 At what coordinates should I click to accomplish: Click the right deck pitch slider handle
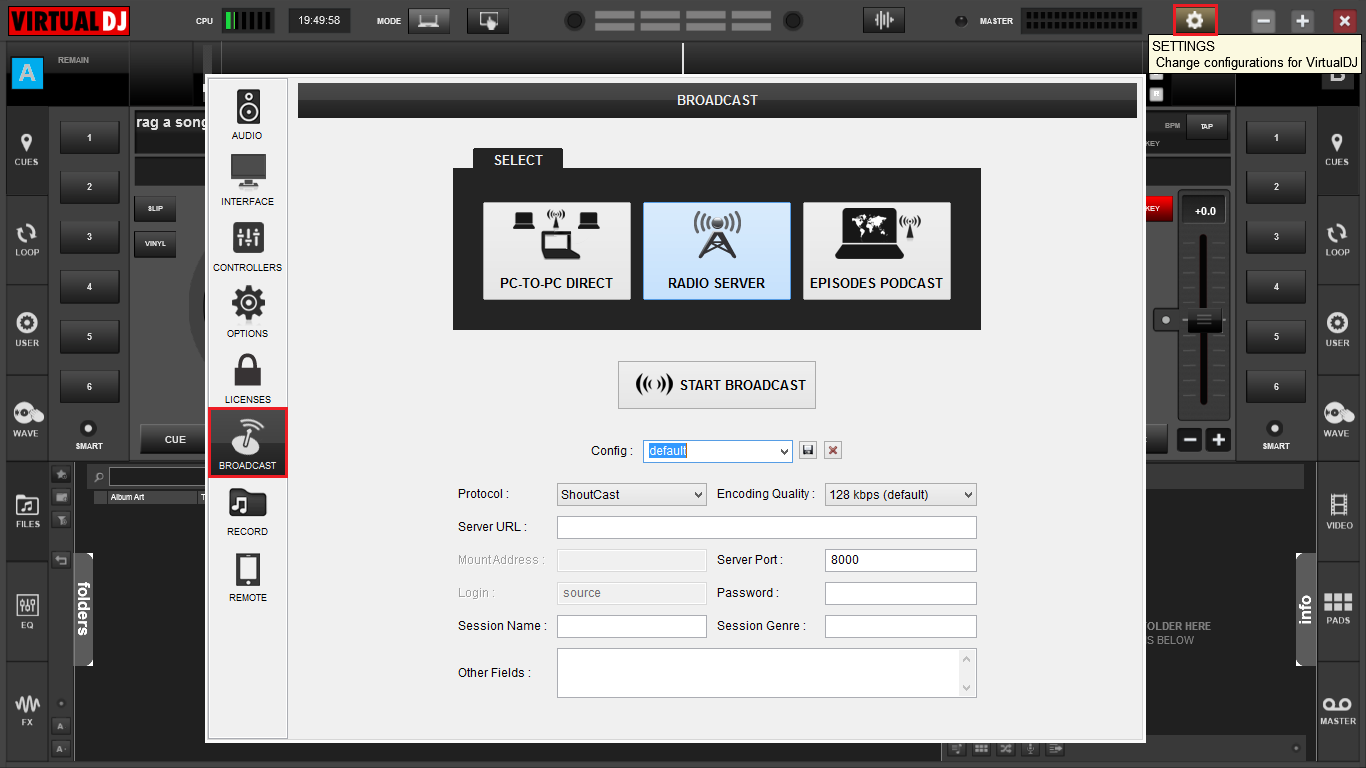tap(1204, 320)
